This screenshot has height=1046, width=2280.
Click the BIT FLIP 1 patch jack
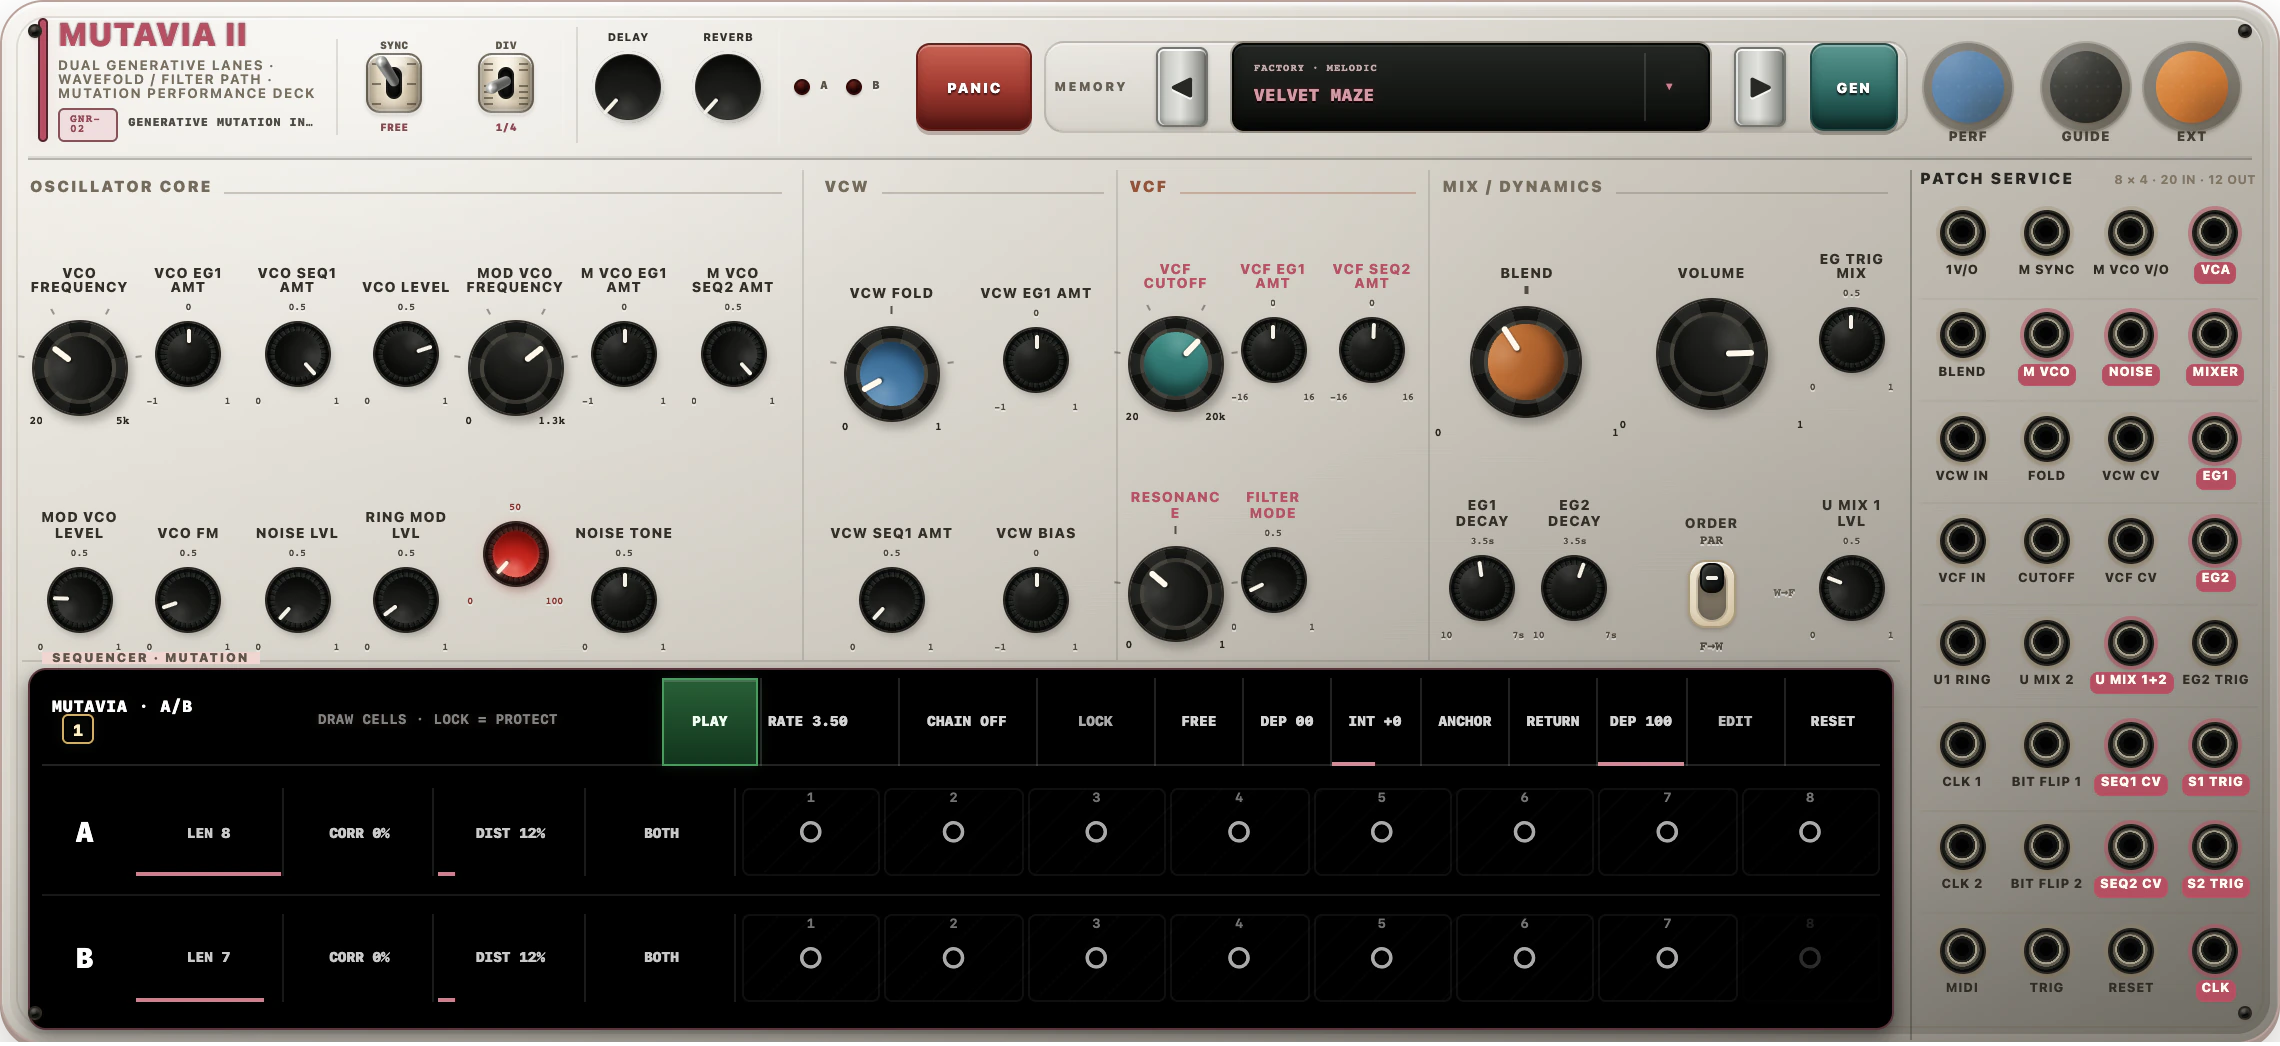2046,745
